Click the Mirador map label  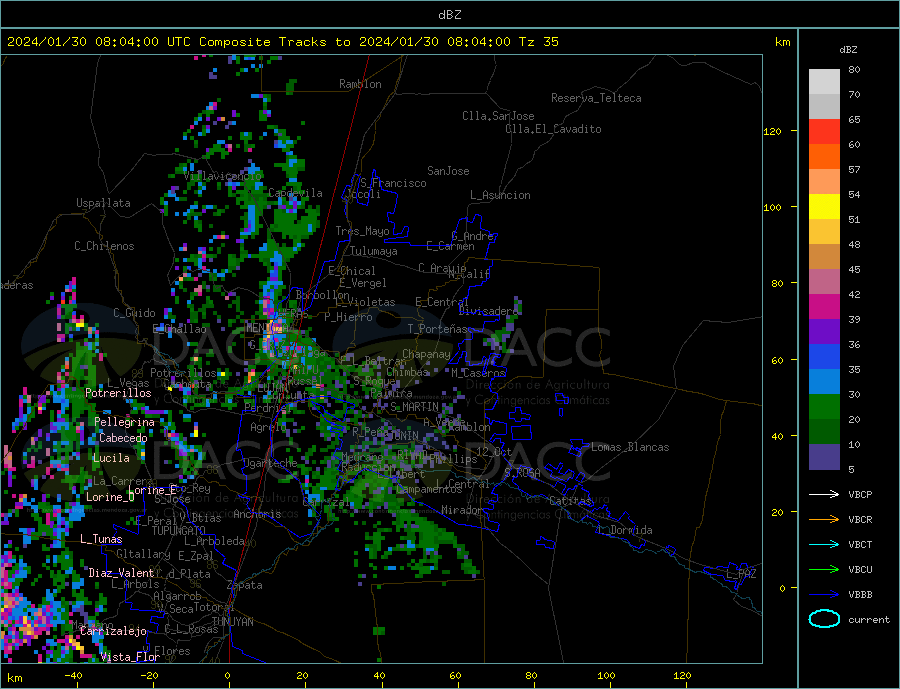point(461,510)
